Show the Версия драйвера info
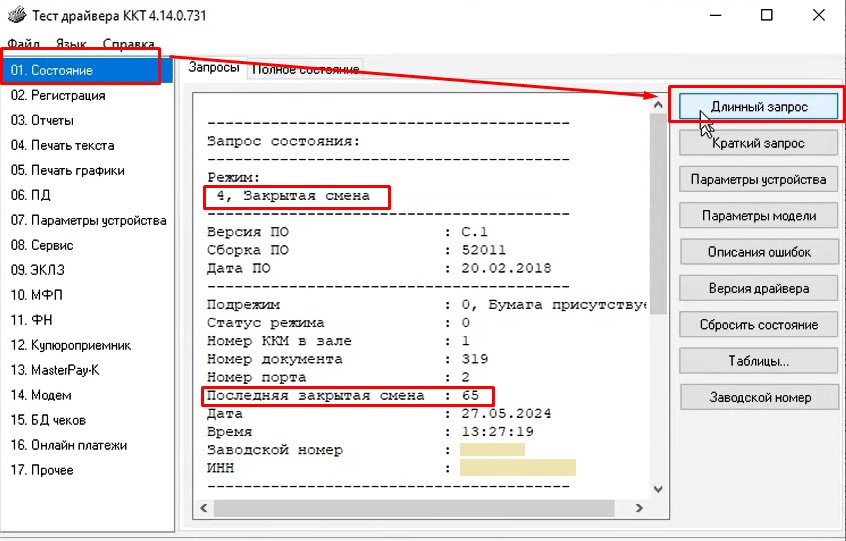Screen dimensions: 846x541 pos(758,288)
